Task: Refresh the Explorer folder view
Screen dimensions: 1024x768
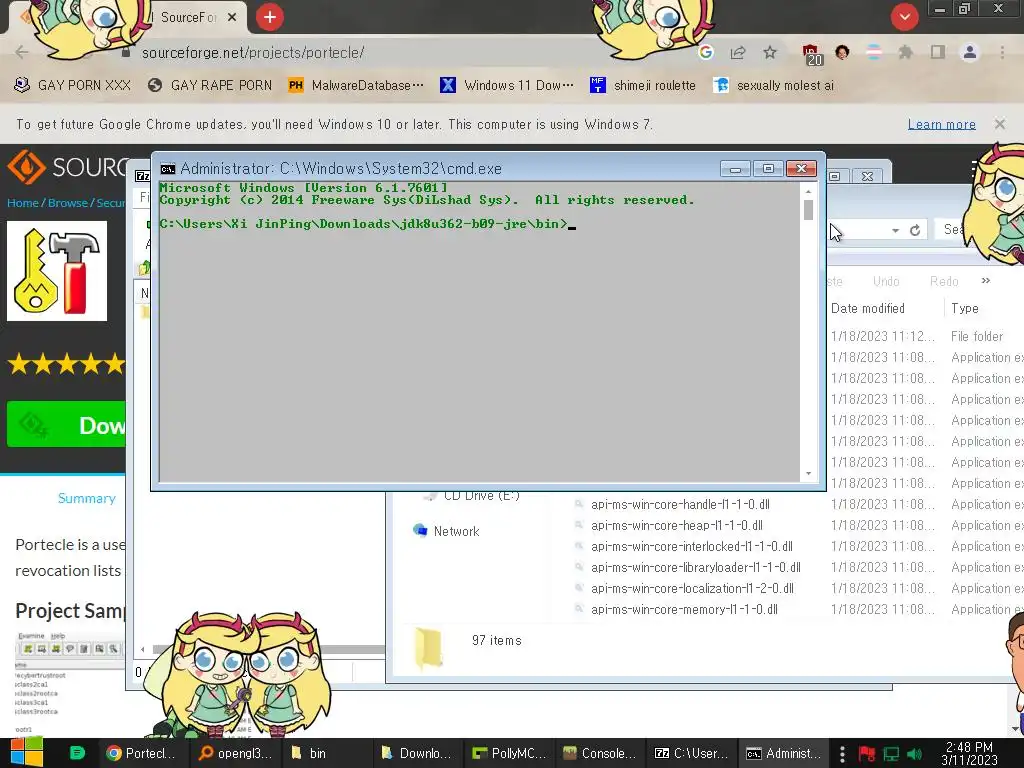Action: point(915,230)
